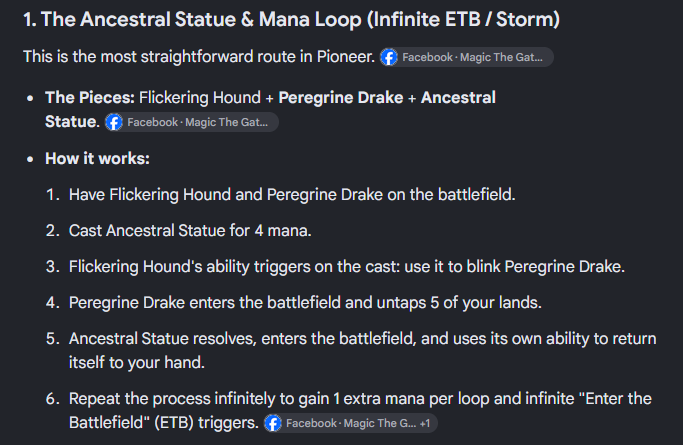Click the bold "Peregrine Drake" text in the Pieces line

341,98
